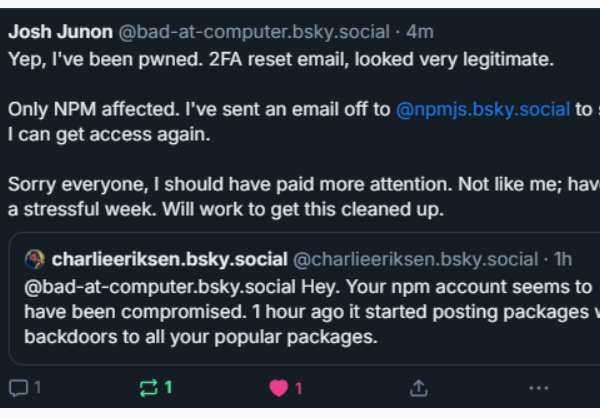Open the three-dot more options menu
600x418 pixels.
click(539, 387)
